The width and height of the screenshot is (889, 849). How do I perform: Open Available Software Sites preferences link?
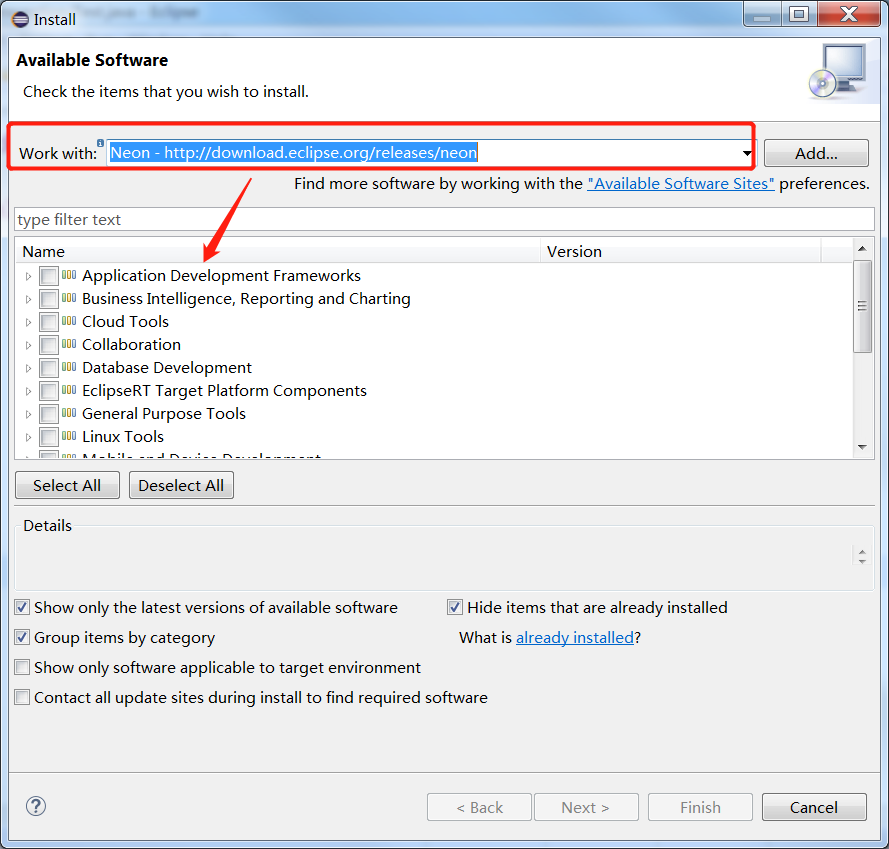680,184
